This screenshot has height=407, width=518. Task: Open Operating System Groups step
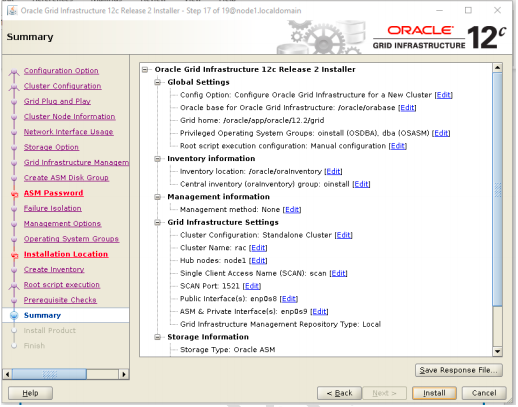tap(71, 239)
